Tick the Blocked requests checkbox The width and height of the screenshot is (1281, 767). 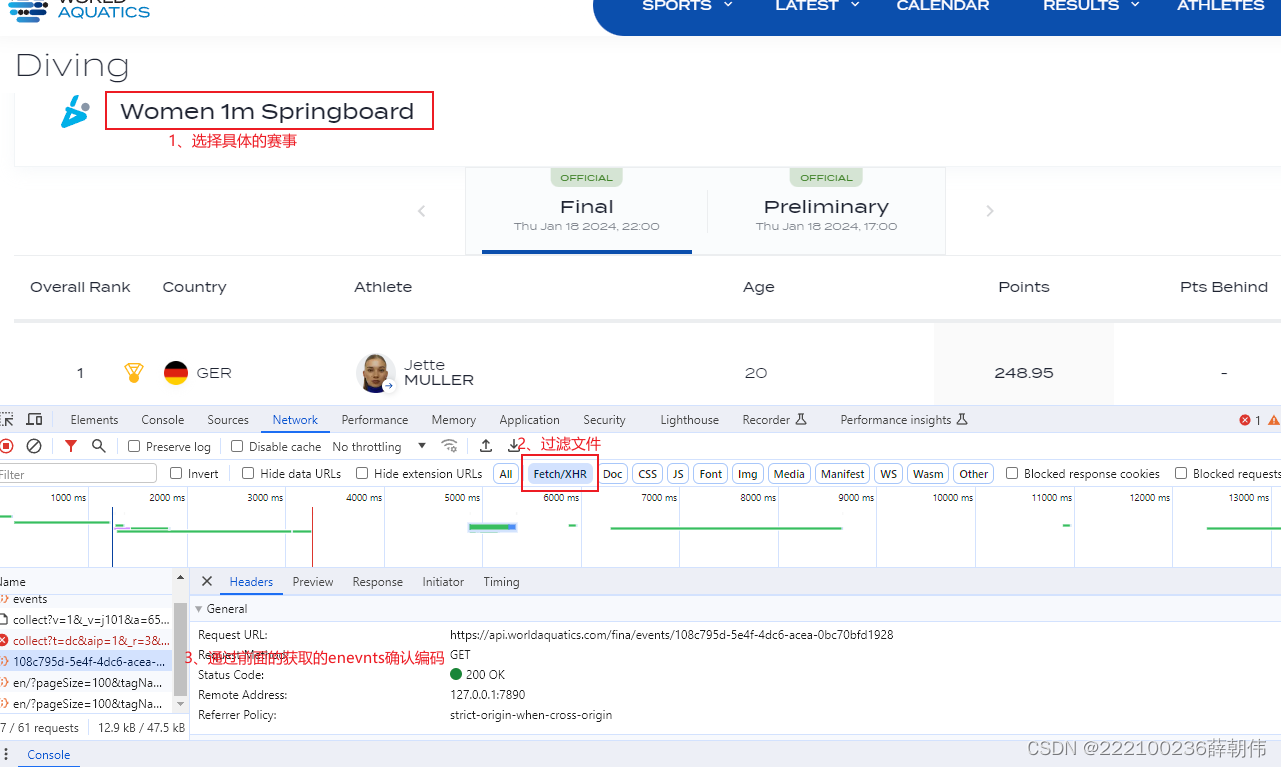click(x=1181, y=473)
